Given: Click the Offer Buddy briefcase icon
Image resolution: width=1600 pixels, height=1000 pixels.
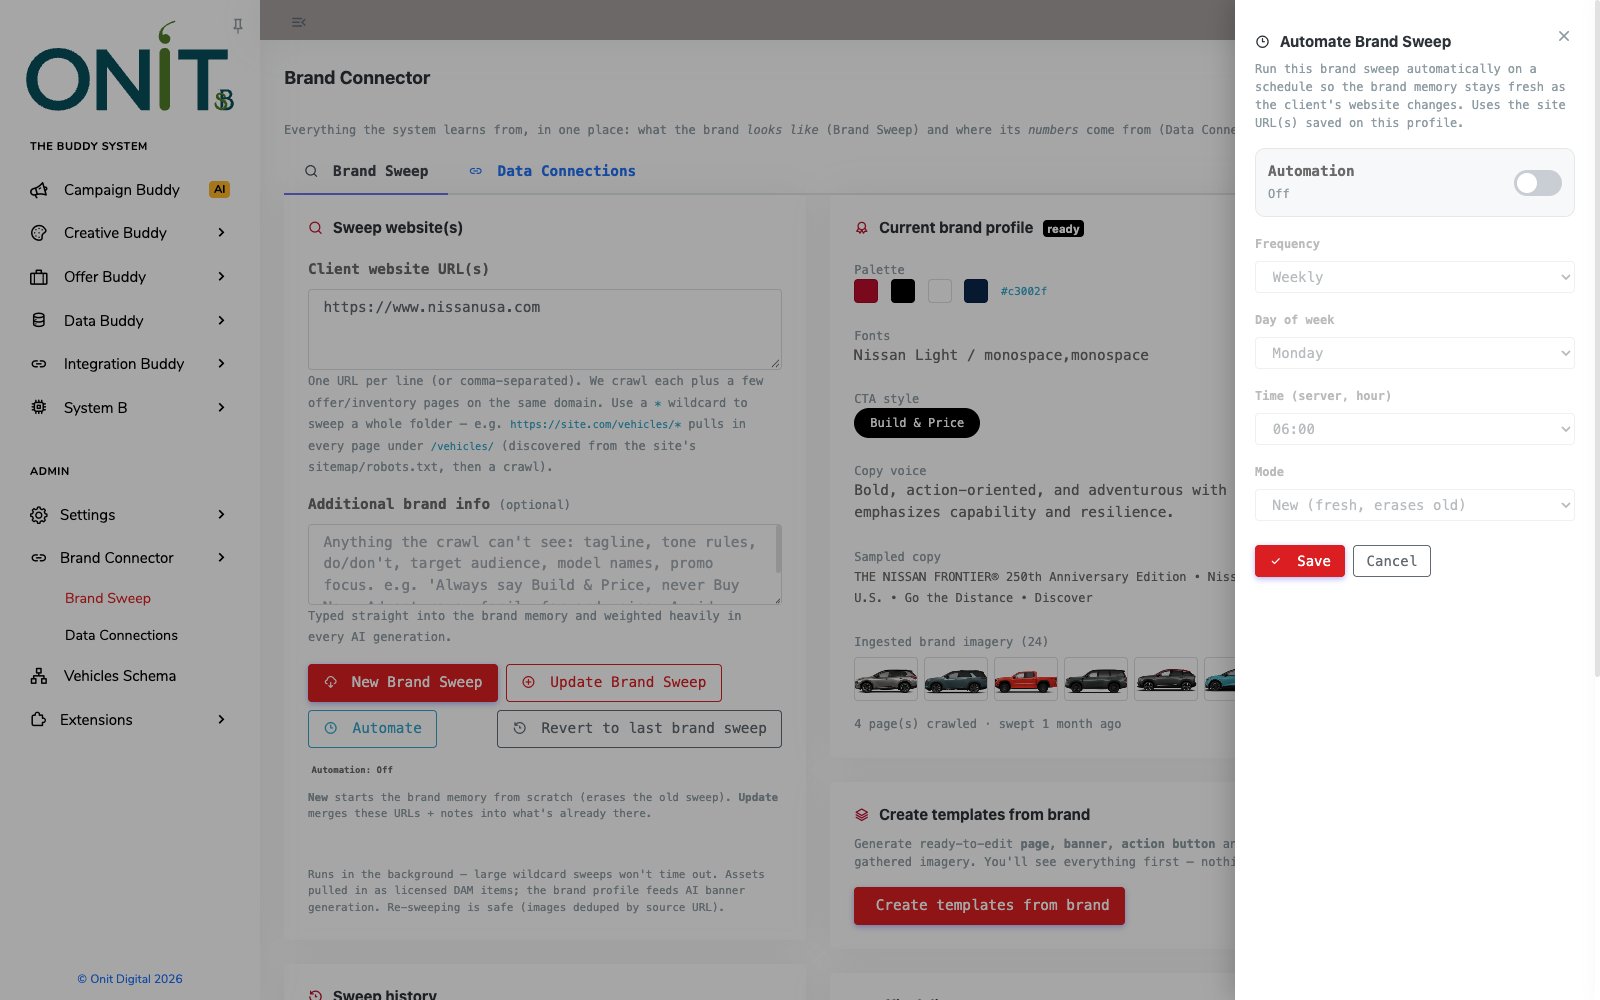Looking at the screenshot, I should tap(39, 277).
